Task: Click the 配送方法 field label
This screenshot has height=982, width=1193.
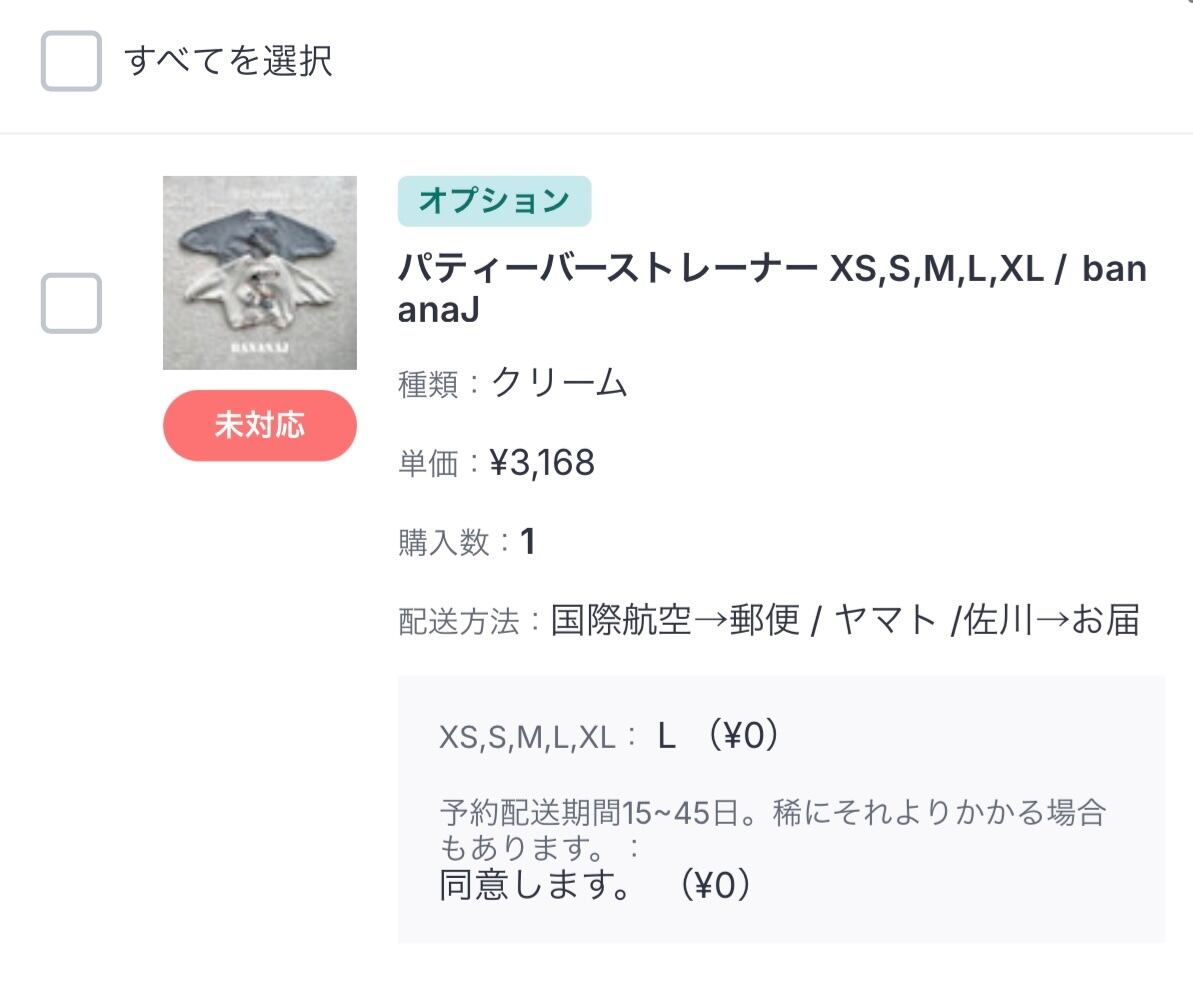Action: pyautogui.click(x=459, y=622)
